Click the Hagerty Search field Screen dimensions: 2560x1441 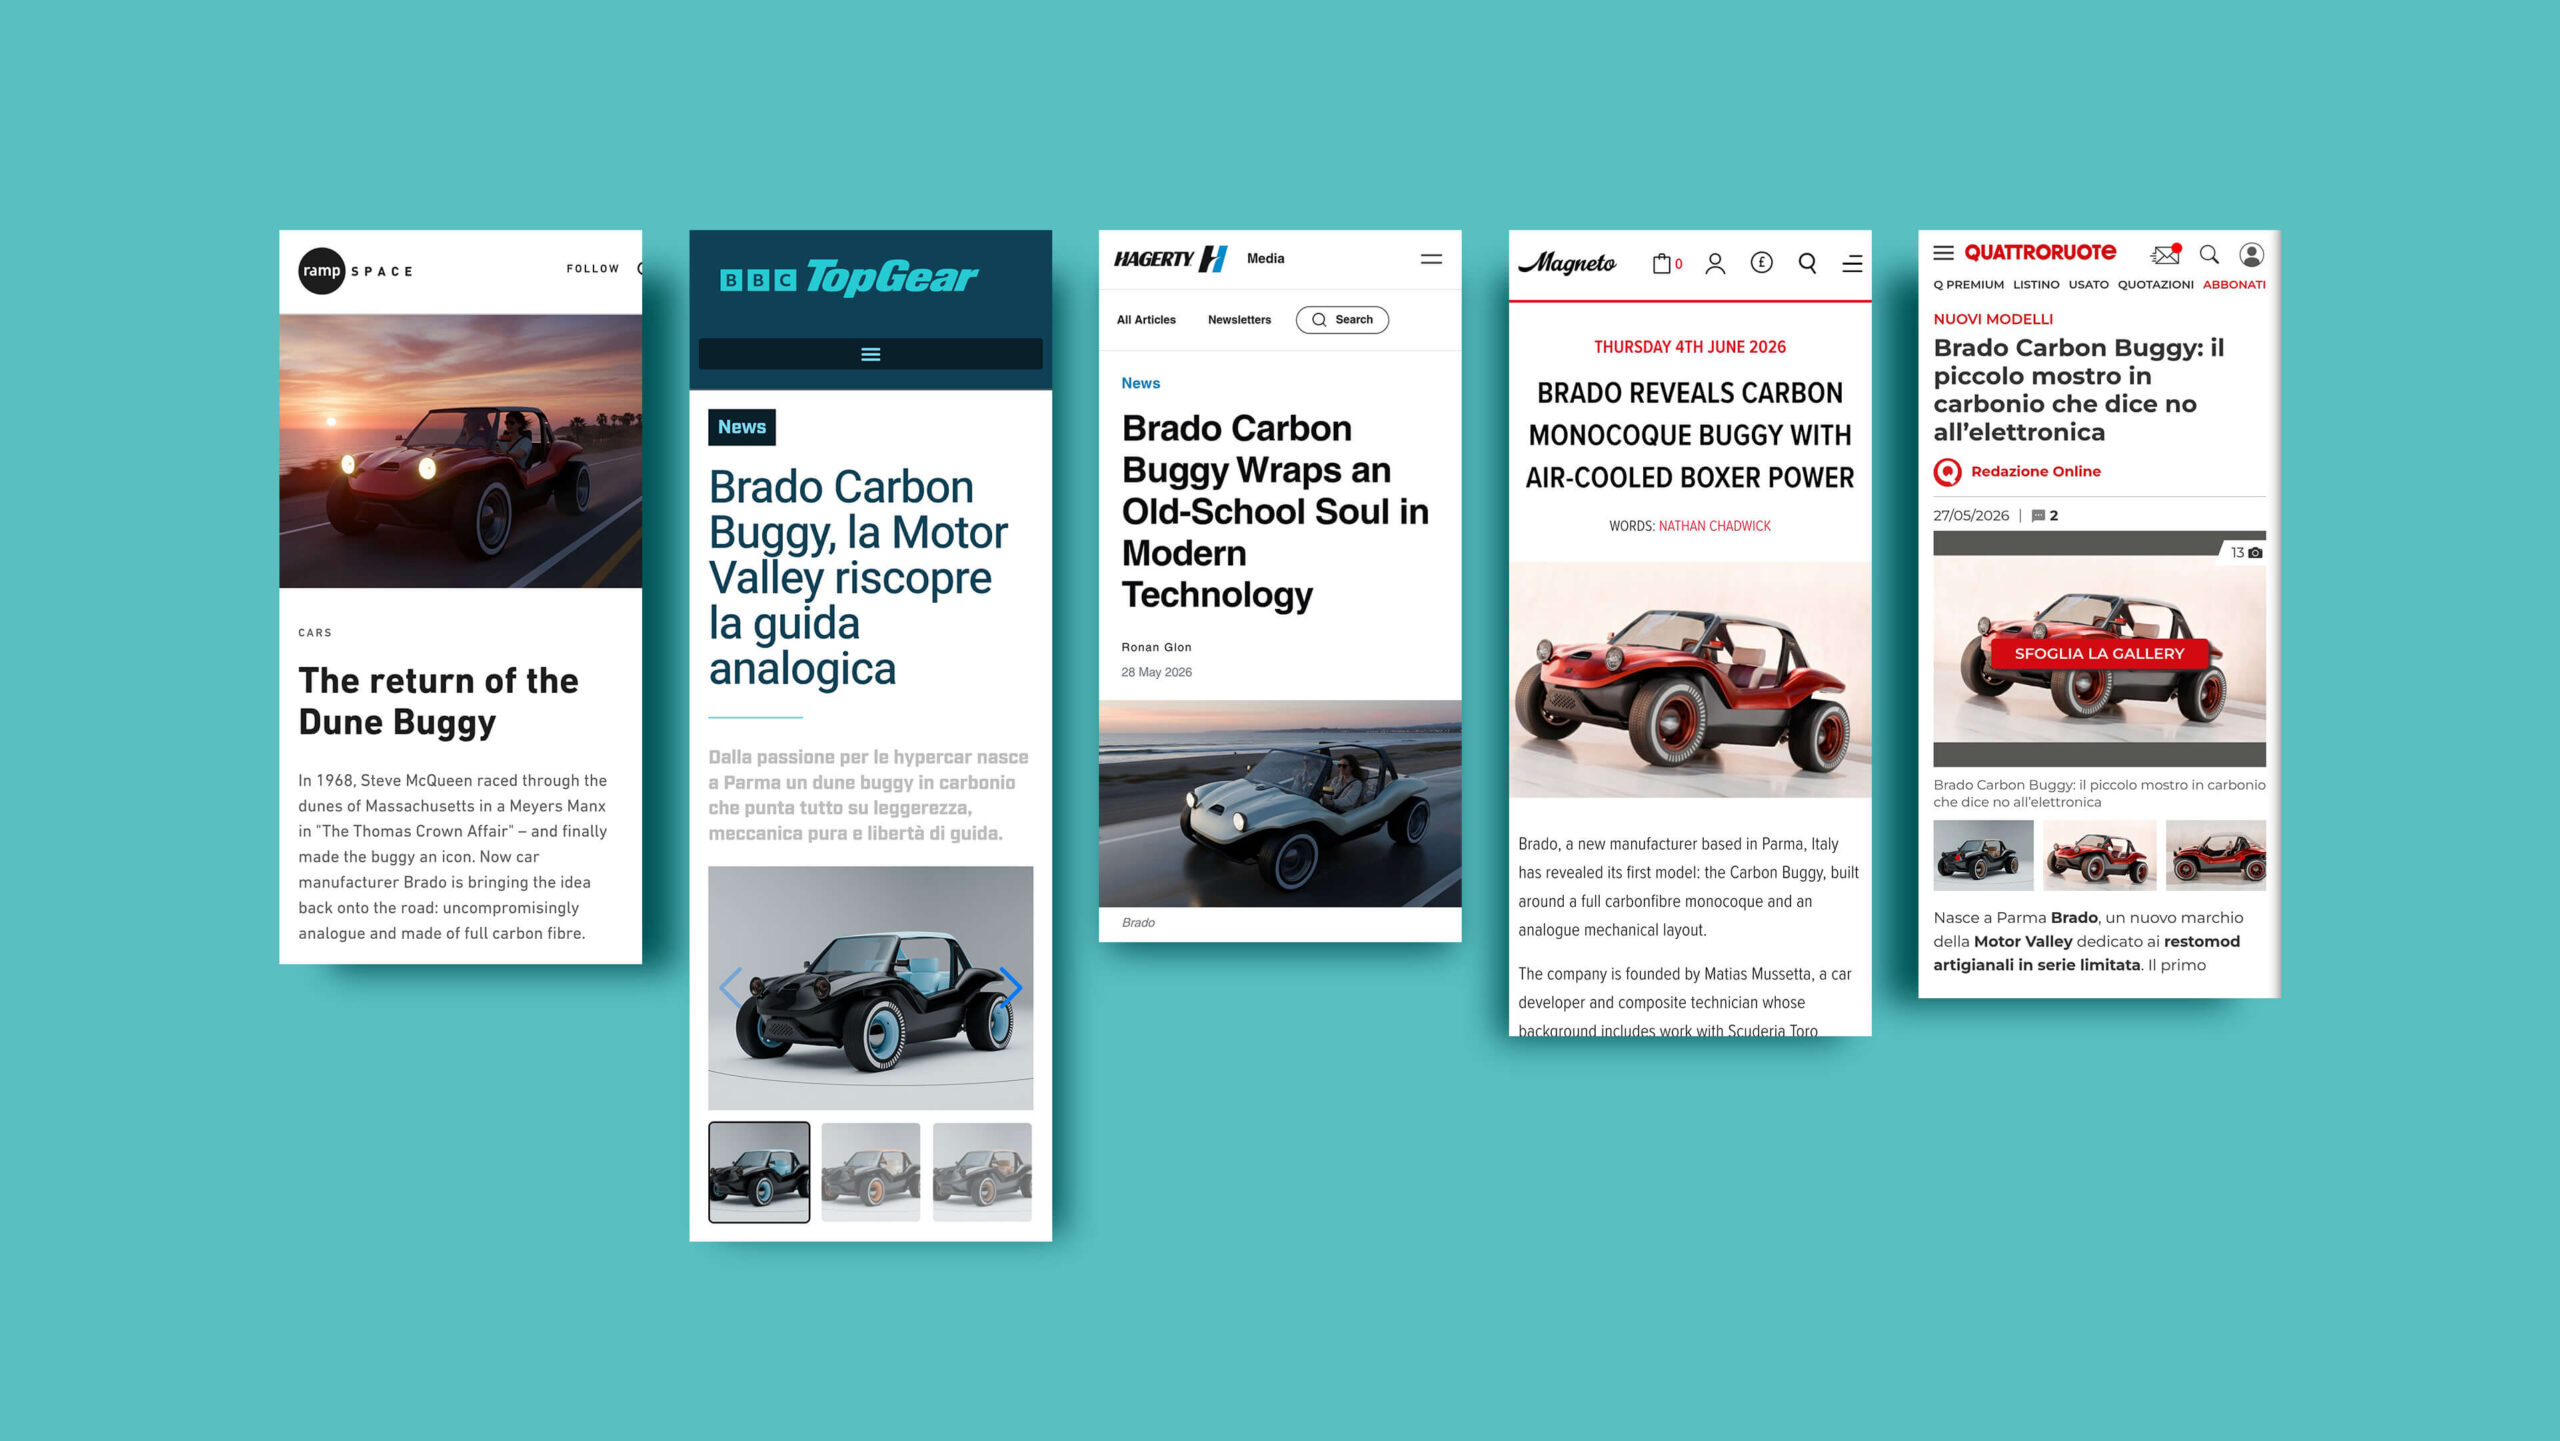pos(1342,320)
